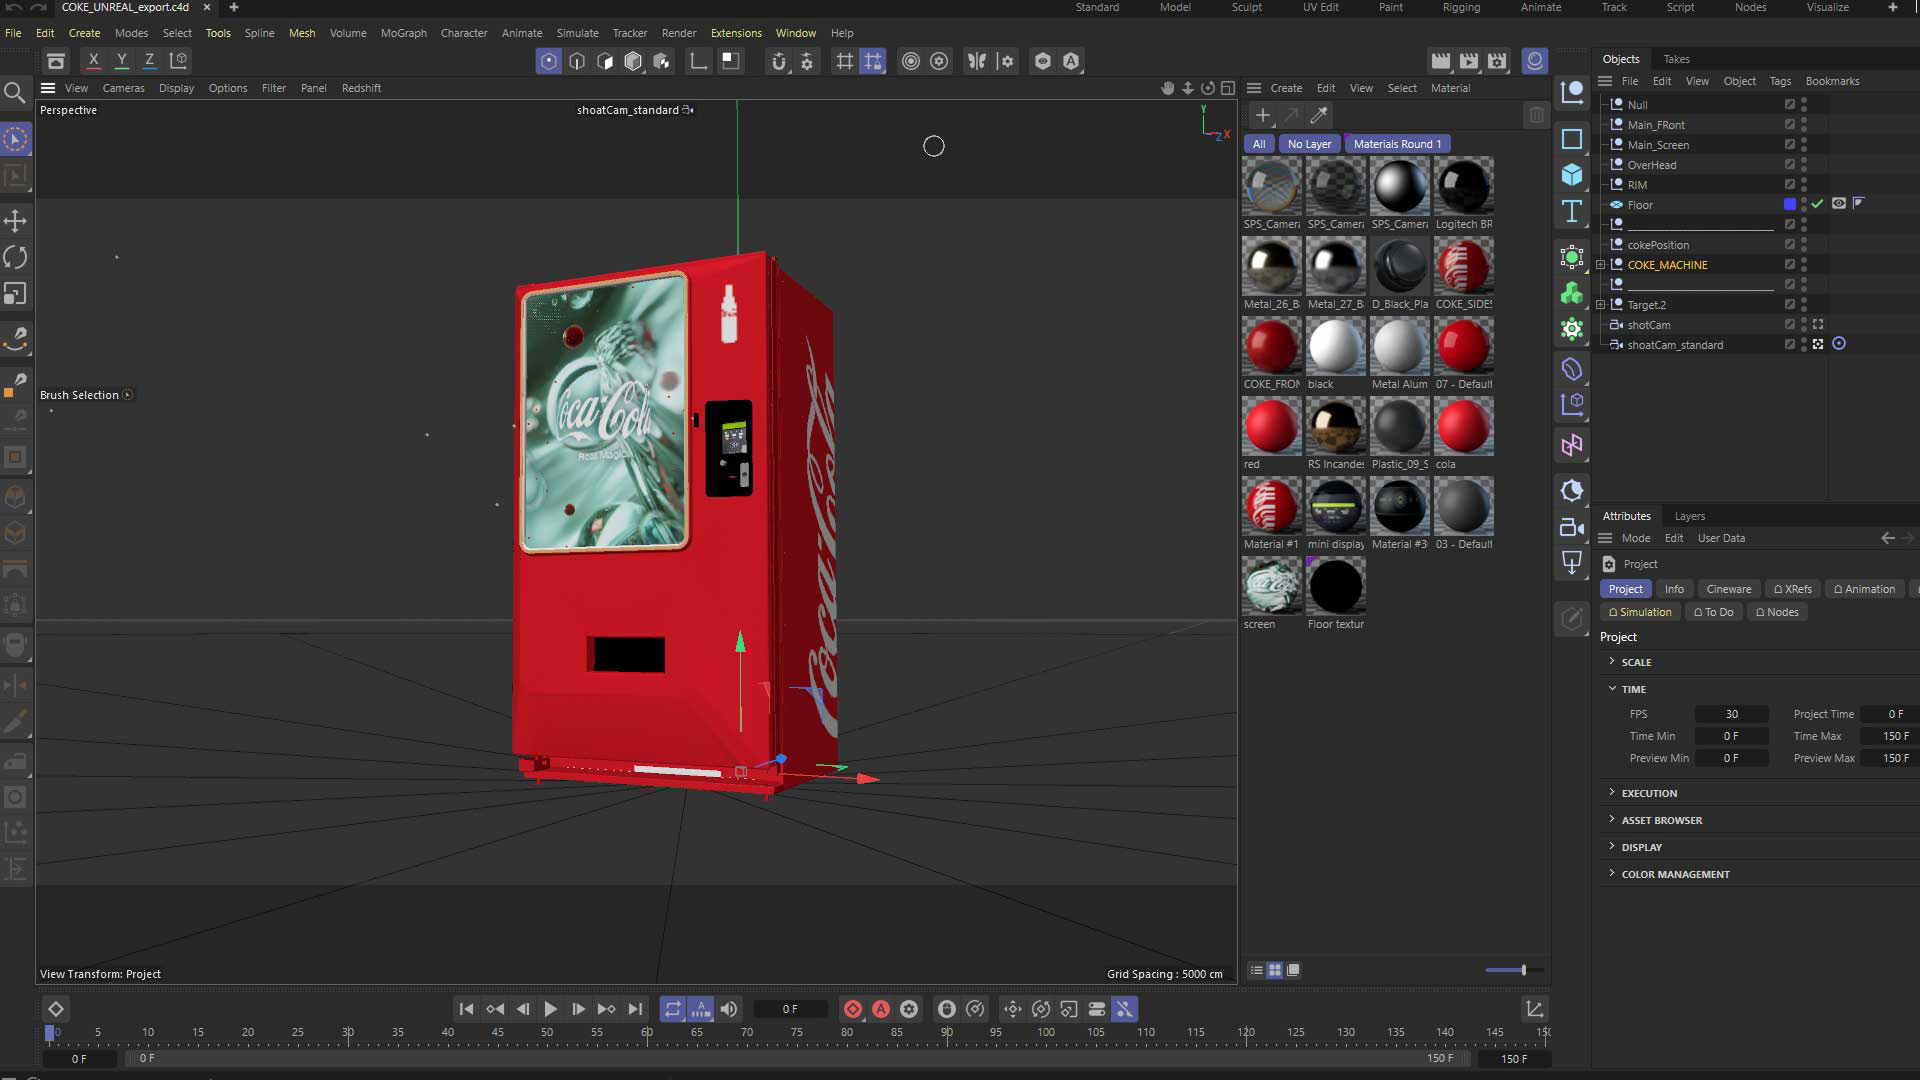
Task: Toggle workplane snapping grid icon
Action: 873,61
